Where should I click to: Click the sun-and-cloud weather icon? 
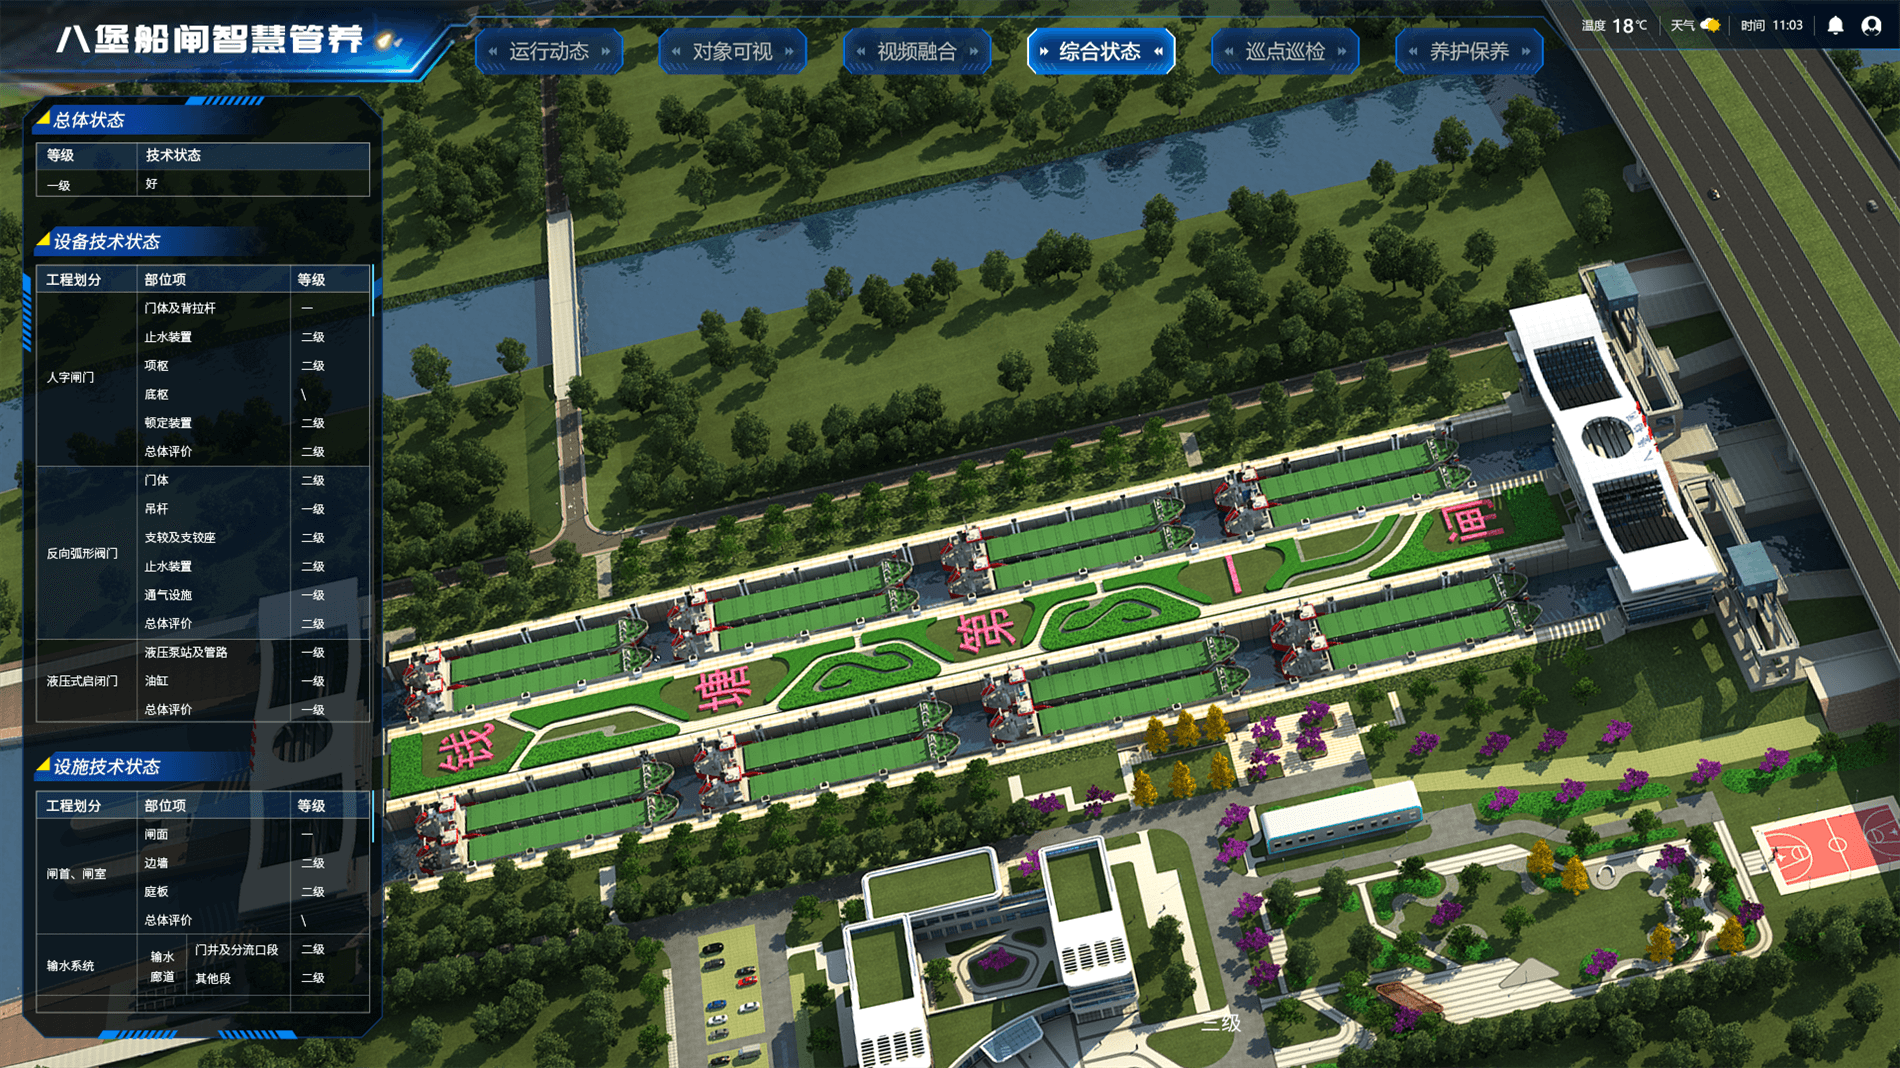(1711, 26)
